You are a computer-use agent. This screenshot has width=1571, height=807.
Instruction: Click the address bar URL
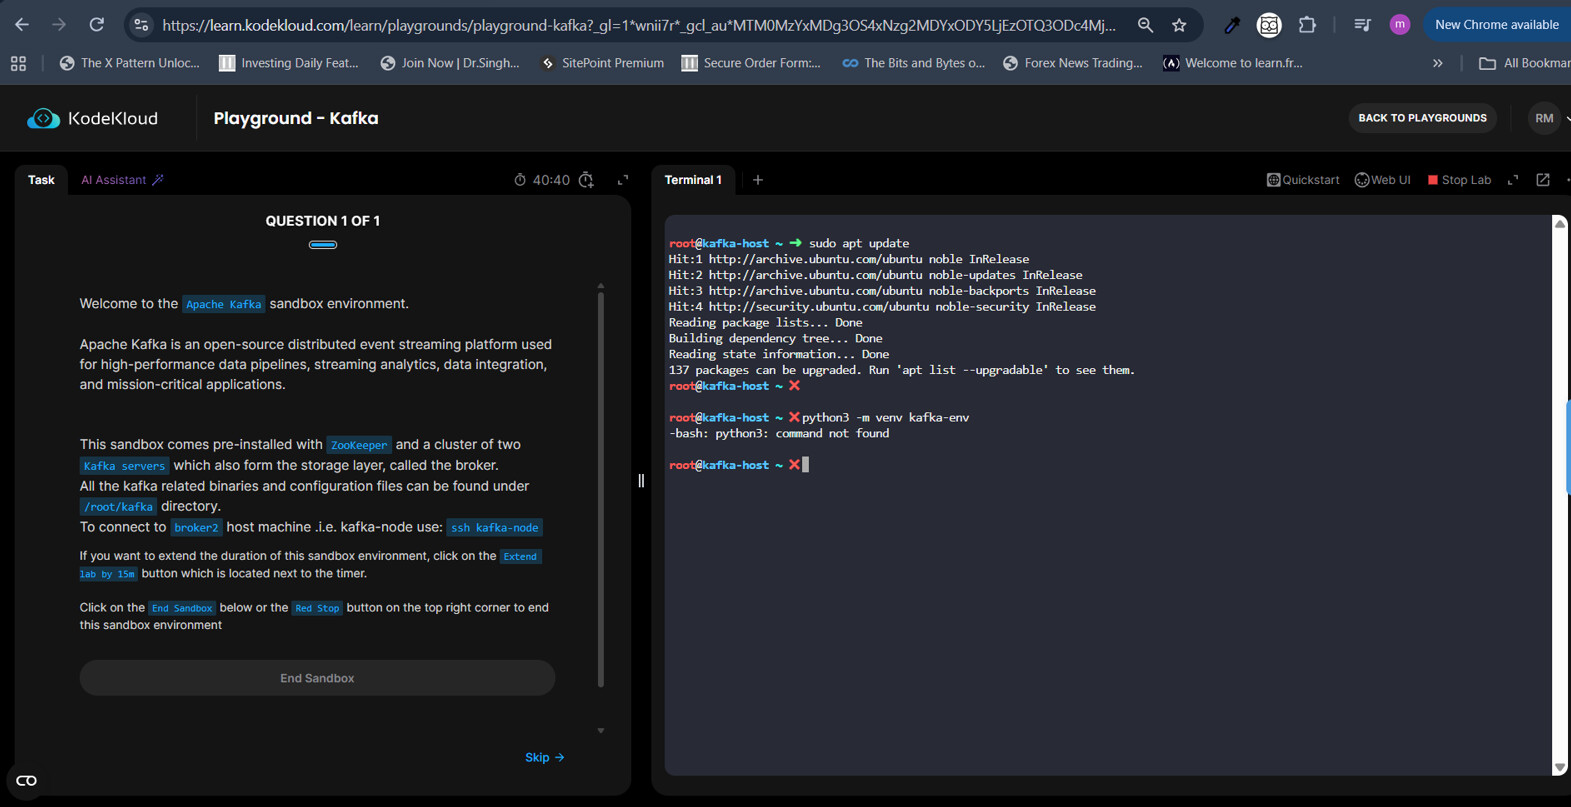pos(638,25)
